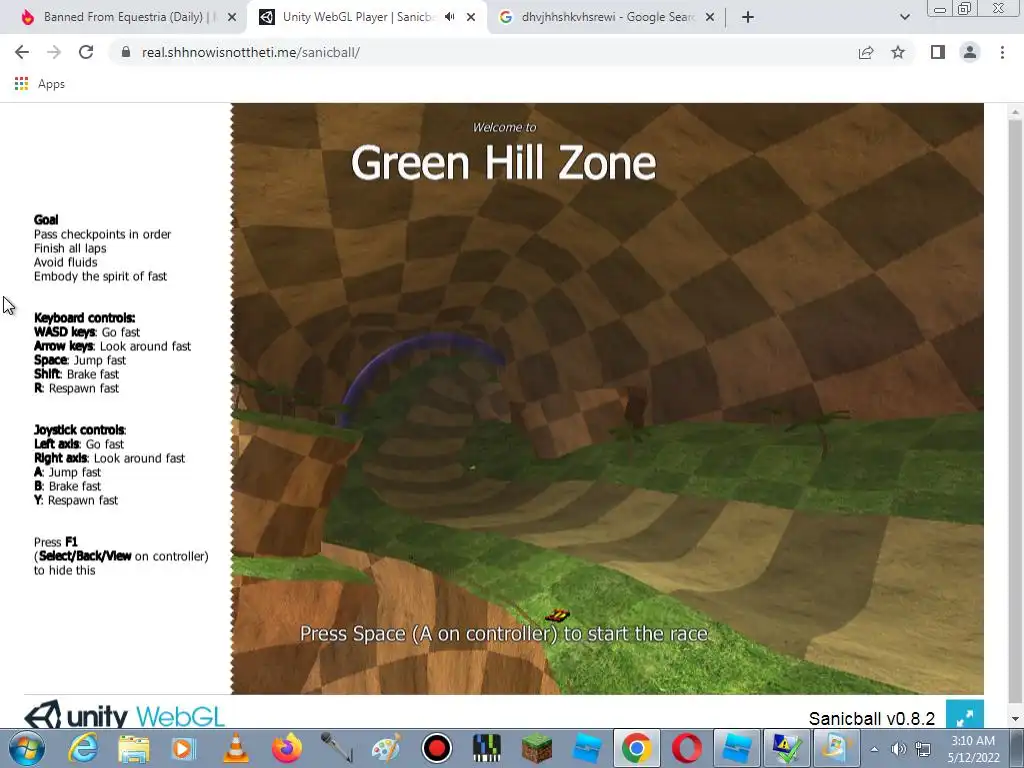1024x768 pixels.
Task: Open the volume speaker tray icon
Action: click(899, 749)
